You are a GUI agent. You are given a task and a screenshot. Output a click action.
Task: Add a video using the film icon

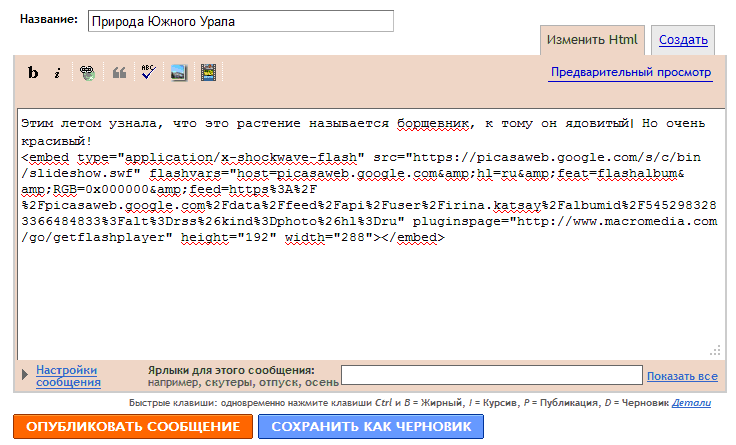pos(208,73)
